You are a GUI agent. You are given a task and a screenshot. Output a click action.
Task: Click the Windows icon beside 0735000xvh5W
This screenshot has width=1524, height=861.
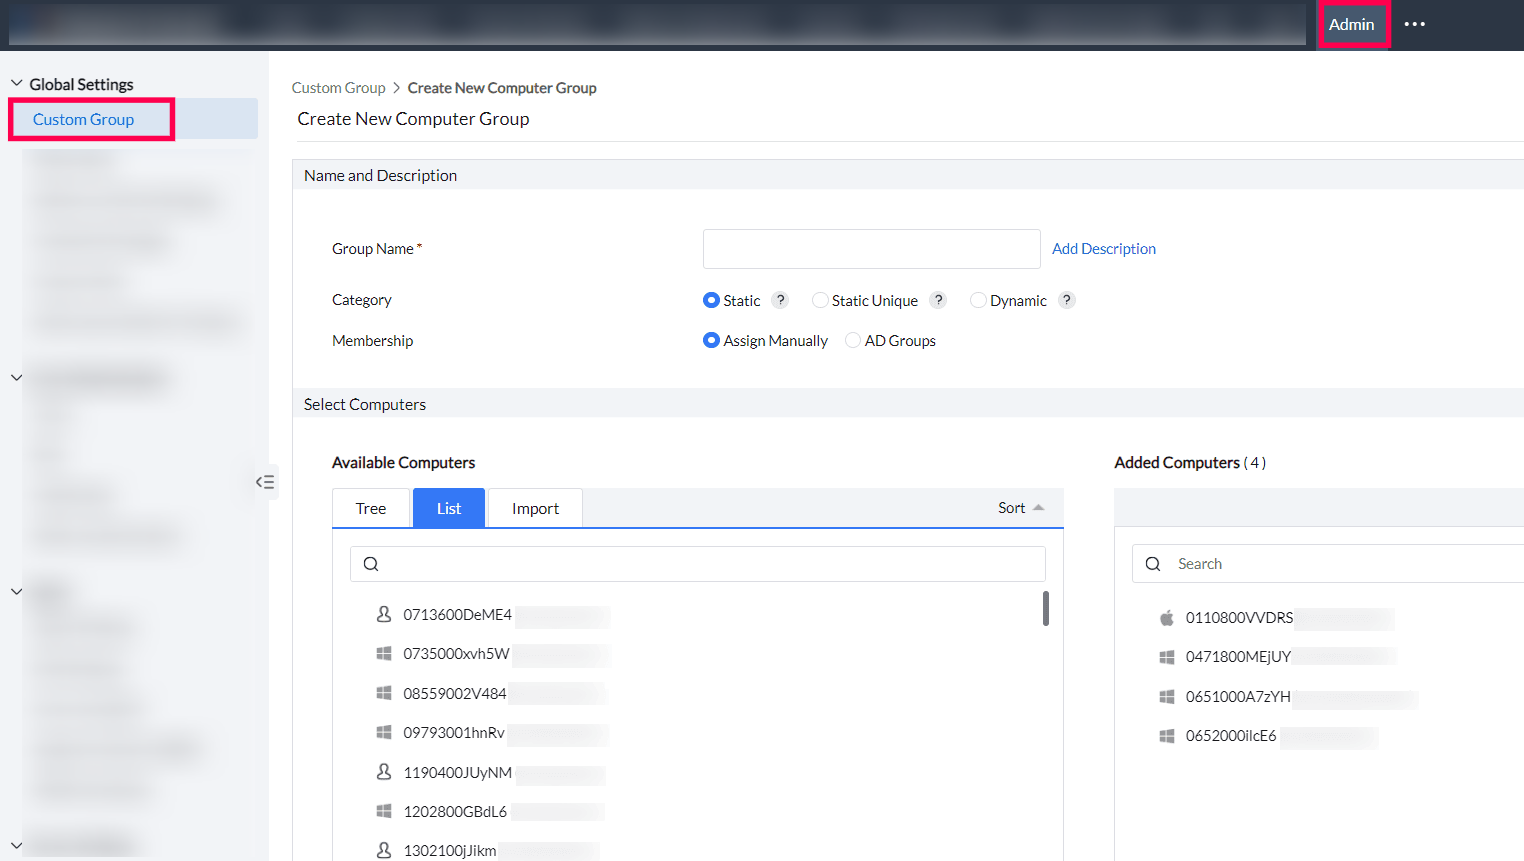tap(384, 653)
